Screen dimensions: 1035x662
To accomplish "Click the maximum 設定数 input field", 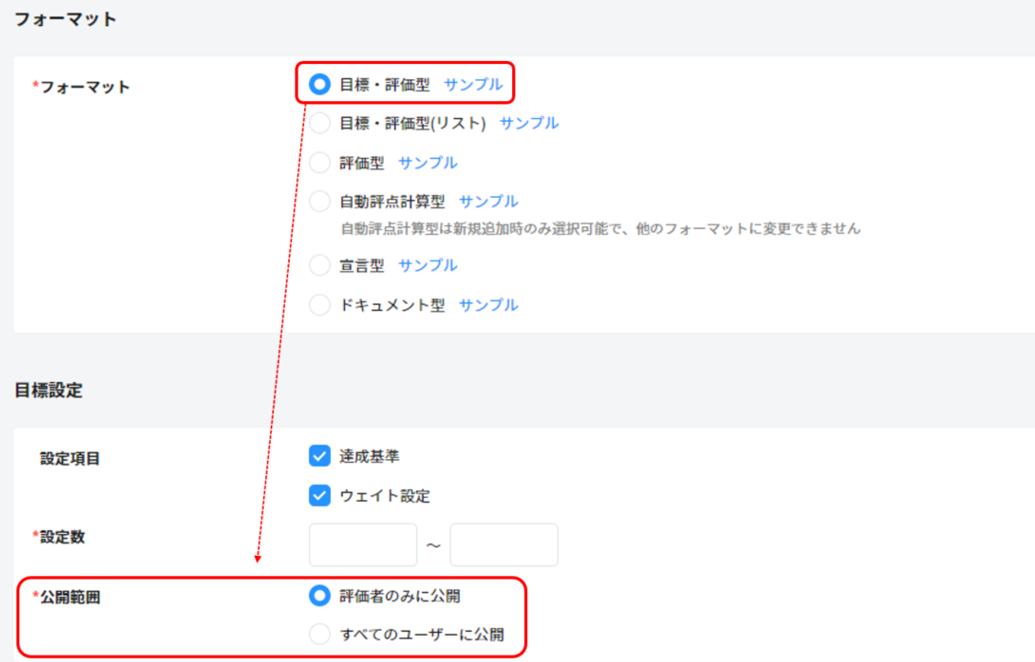I will tap(503, 545).
